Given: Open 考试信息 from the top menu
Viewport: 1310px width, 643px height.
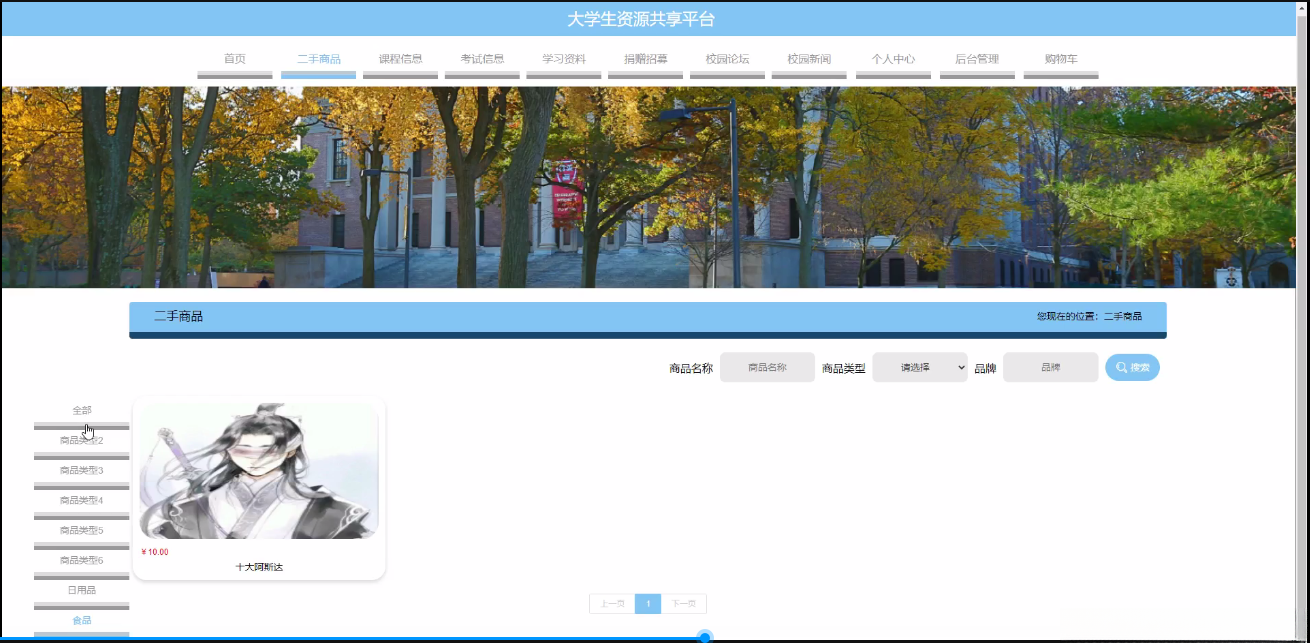Looking at the screenshot, I should coord(481,58).
